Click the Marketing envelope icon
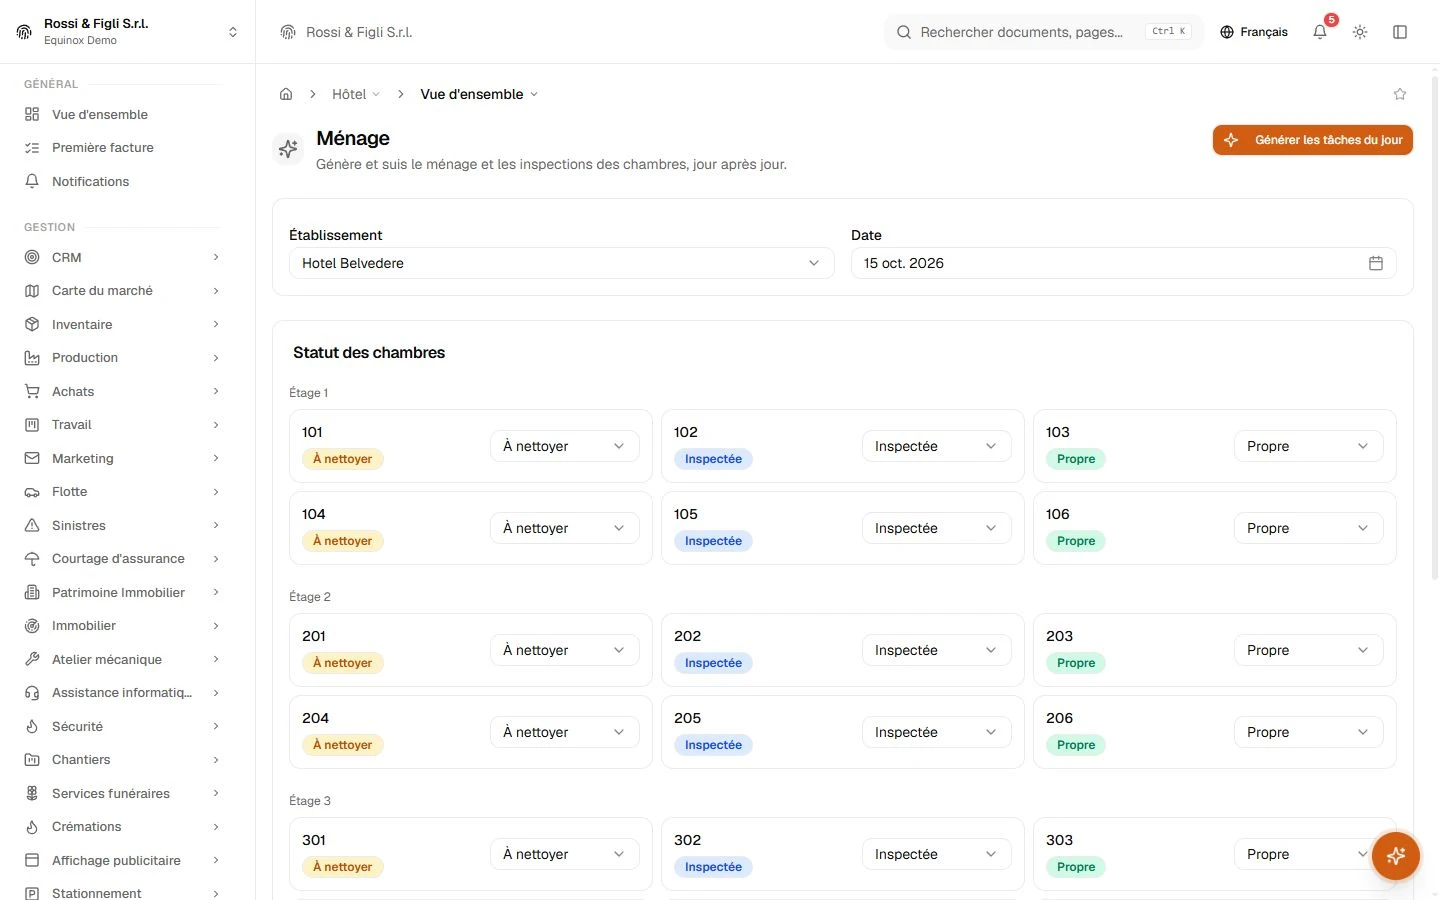Image resolution: width=1440 pixels, height=900 pixels. click(x=32, y=458)
